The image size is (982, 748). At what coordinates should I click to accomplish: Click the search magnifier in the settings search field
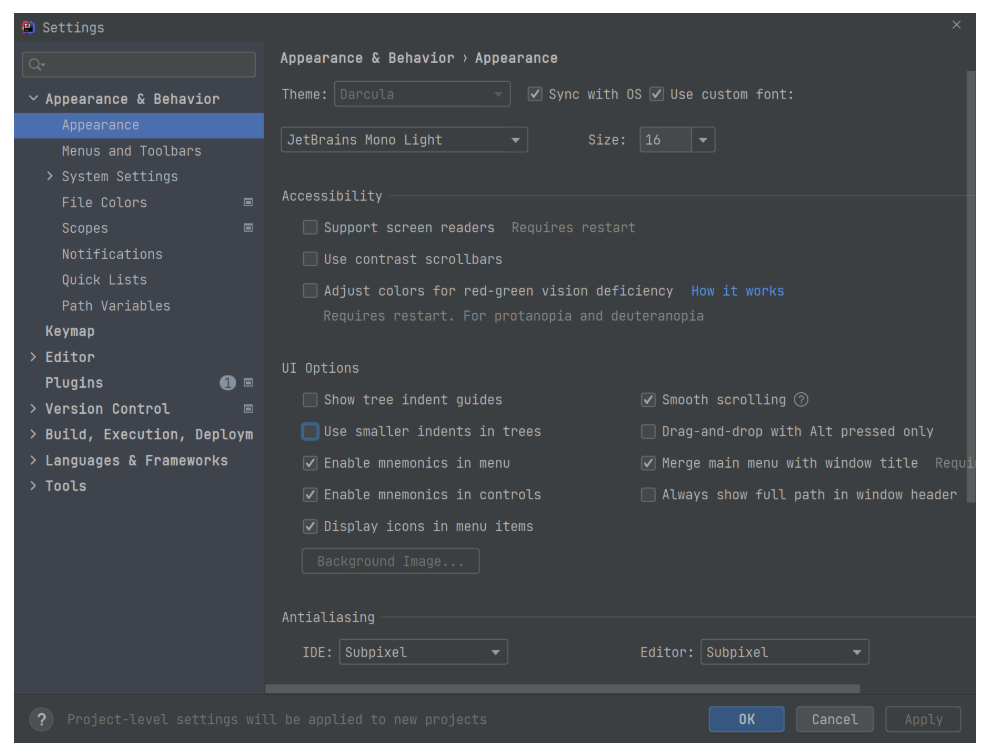34,64
